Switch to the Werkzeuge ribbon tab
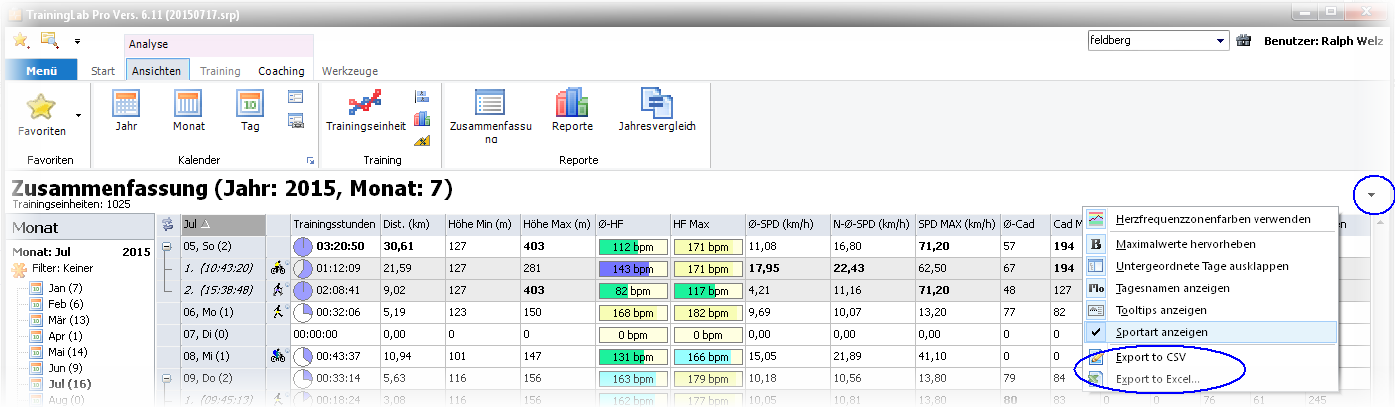1395x407 pixels. [350, 71]
